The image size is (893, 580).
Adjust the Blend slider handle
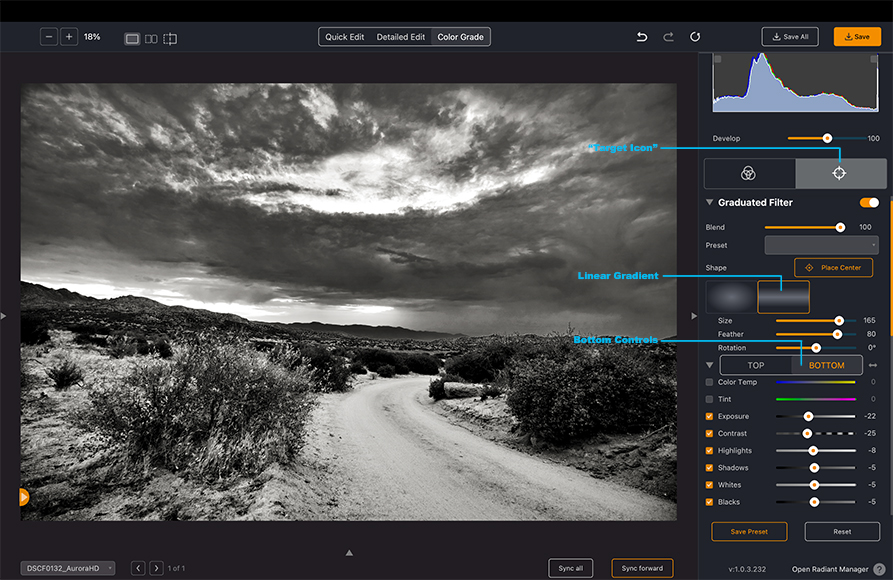840,227
